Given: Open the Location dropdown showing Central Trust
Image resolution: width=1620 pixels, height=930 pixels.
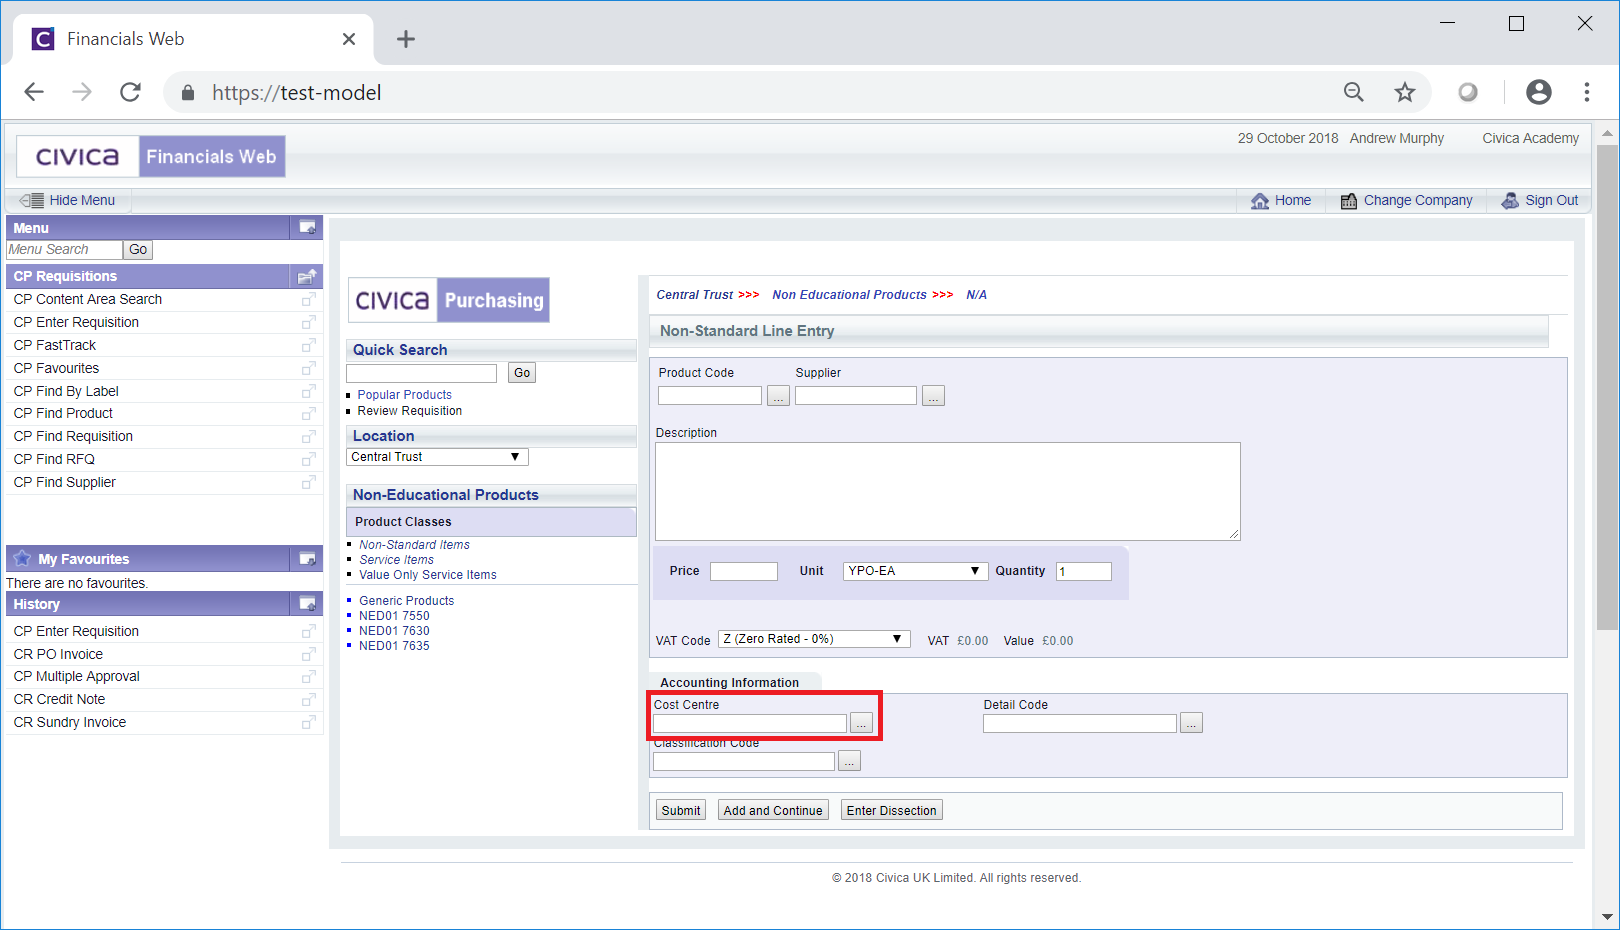Looking at the screenshot, I should click(437, 457).
